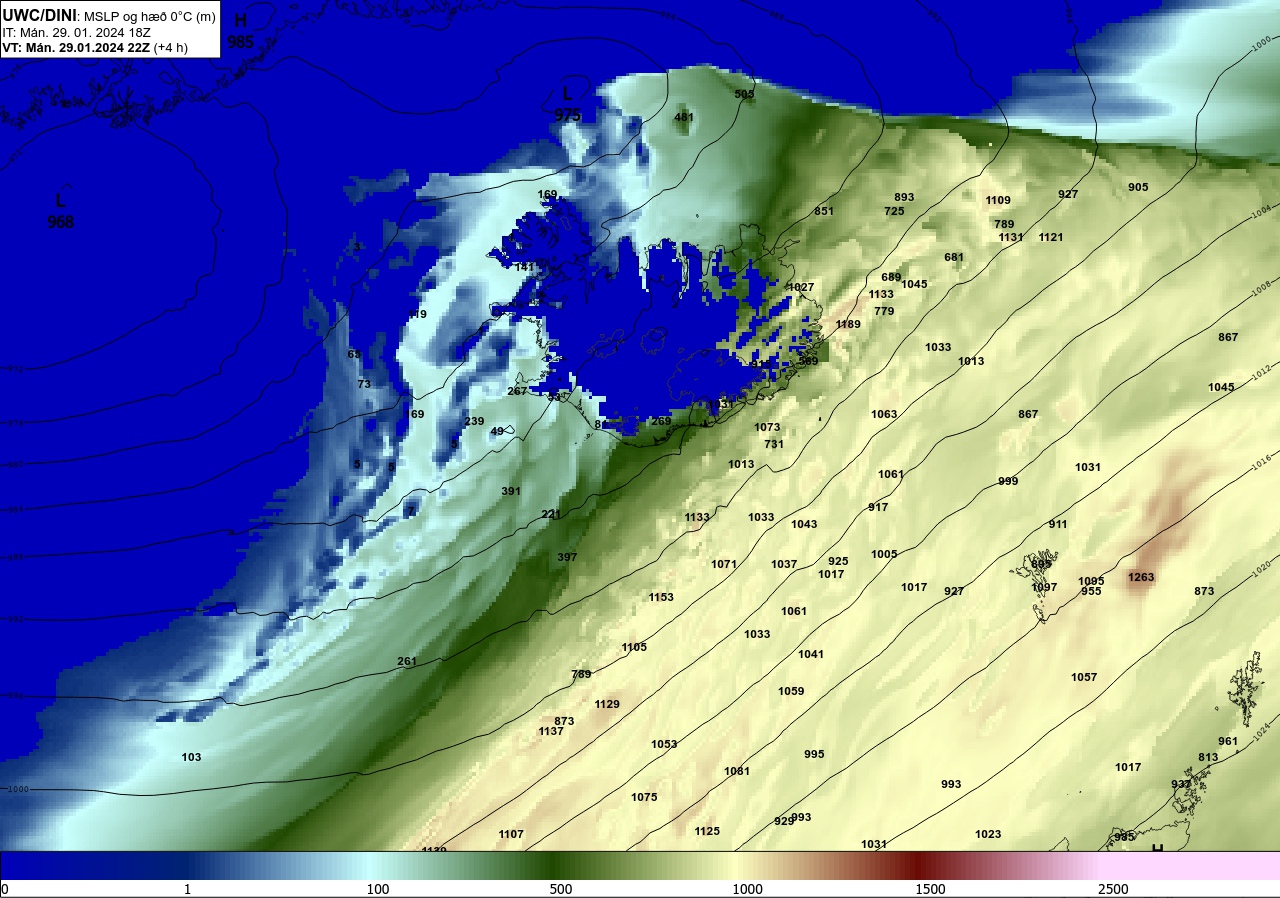
Task: Select the L 975 low pressure marker
Action: point(567,105)
